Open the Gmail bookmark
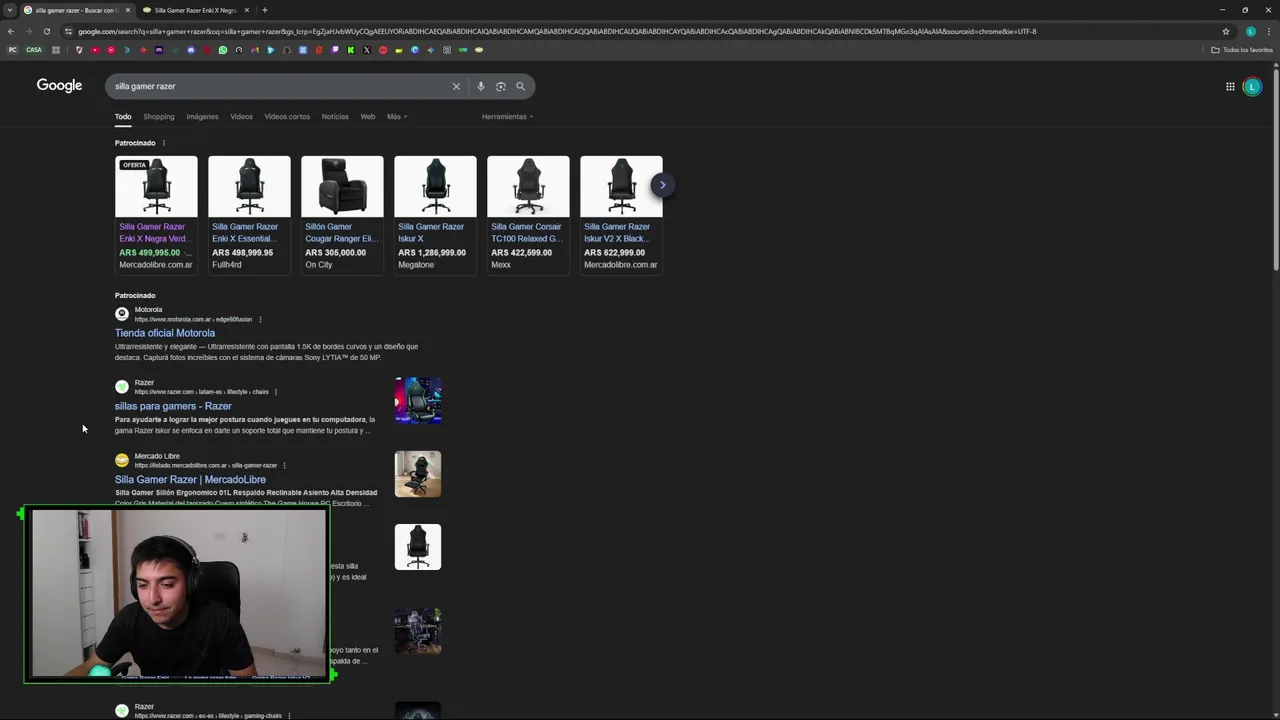 pos(255,50)
